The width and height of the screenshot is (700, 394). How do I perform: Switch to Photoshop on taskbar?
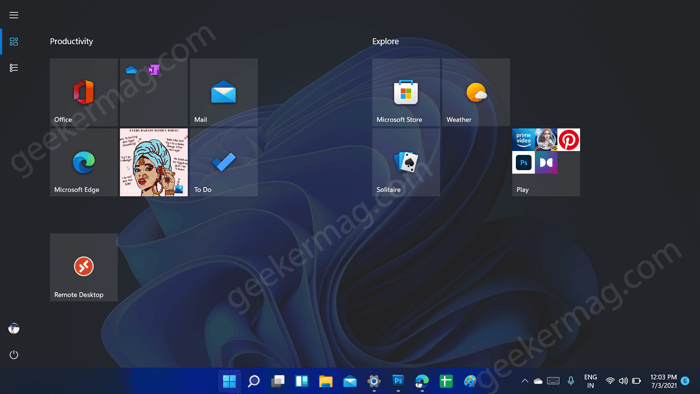[398, 381]
